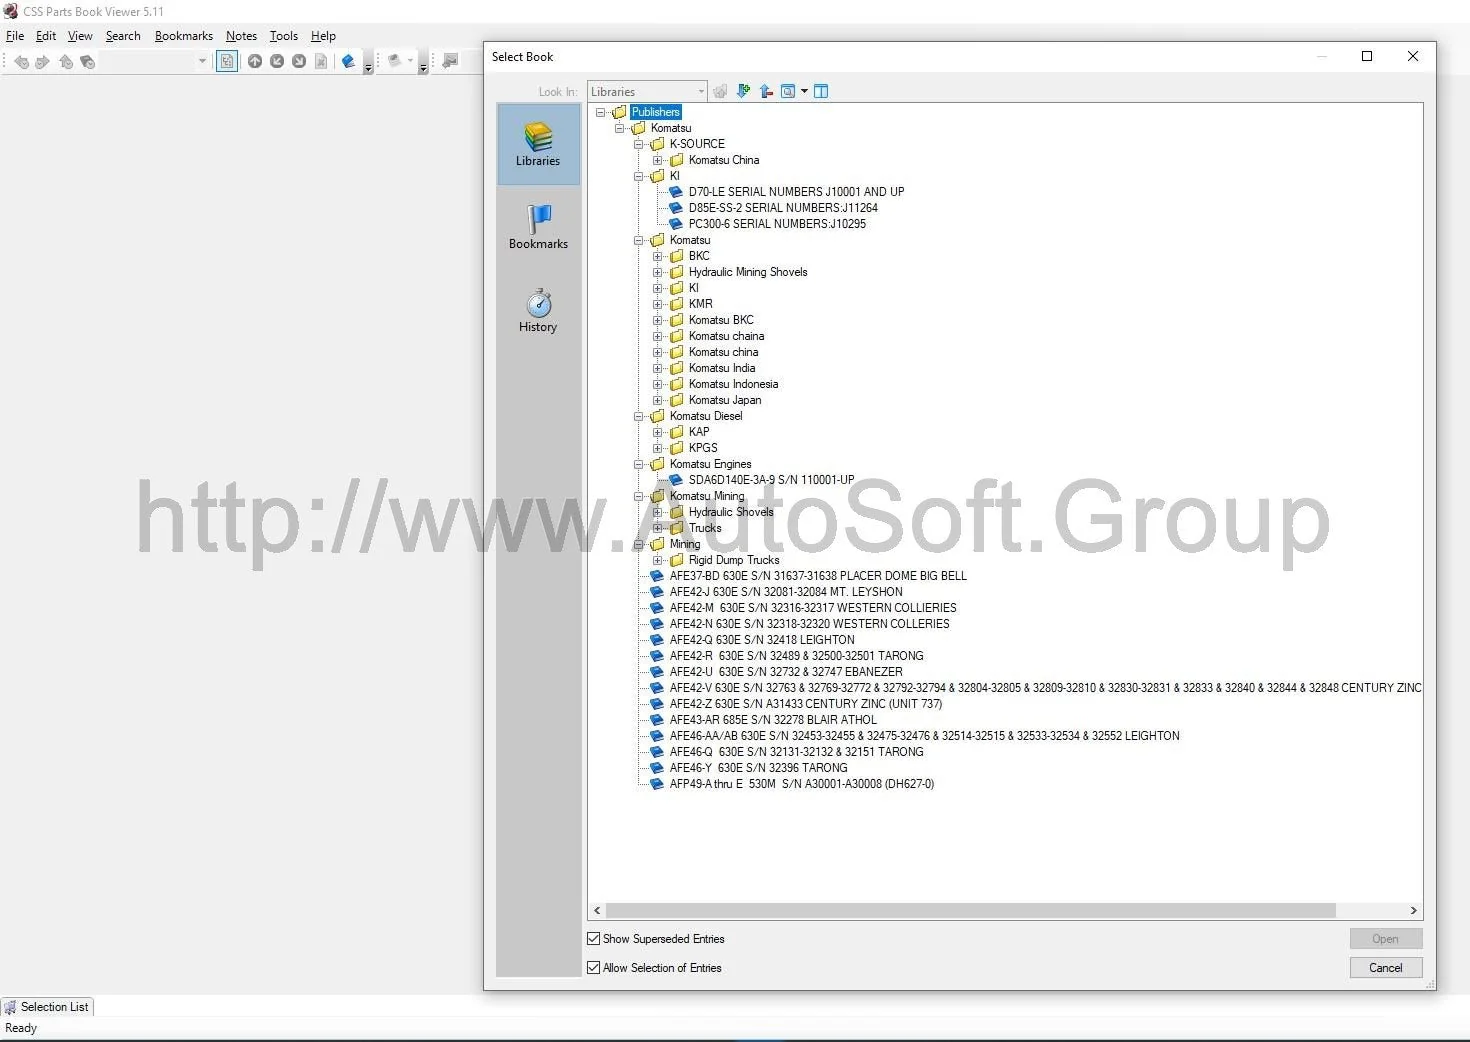This screenshot has height=1042, width=1470.
Task: Open the Look In Libraries dropdown
Action: pos(700,91)
